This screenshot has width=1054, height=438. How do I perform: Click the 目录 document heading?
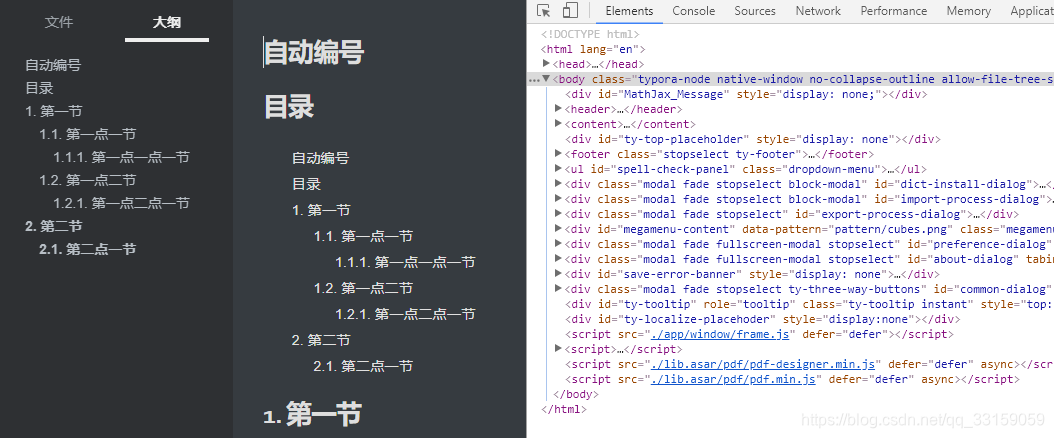pyautogui.click(x=288, y=107)
